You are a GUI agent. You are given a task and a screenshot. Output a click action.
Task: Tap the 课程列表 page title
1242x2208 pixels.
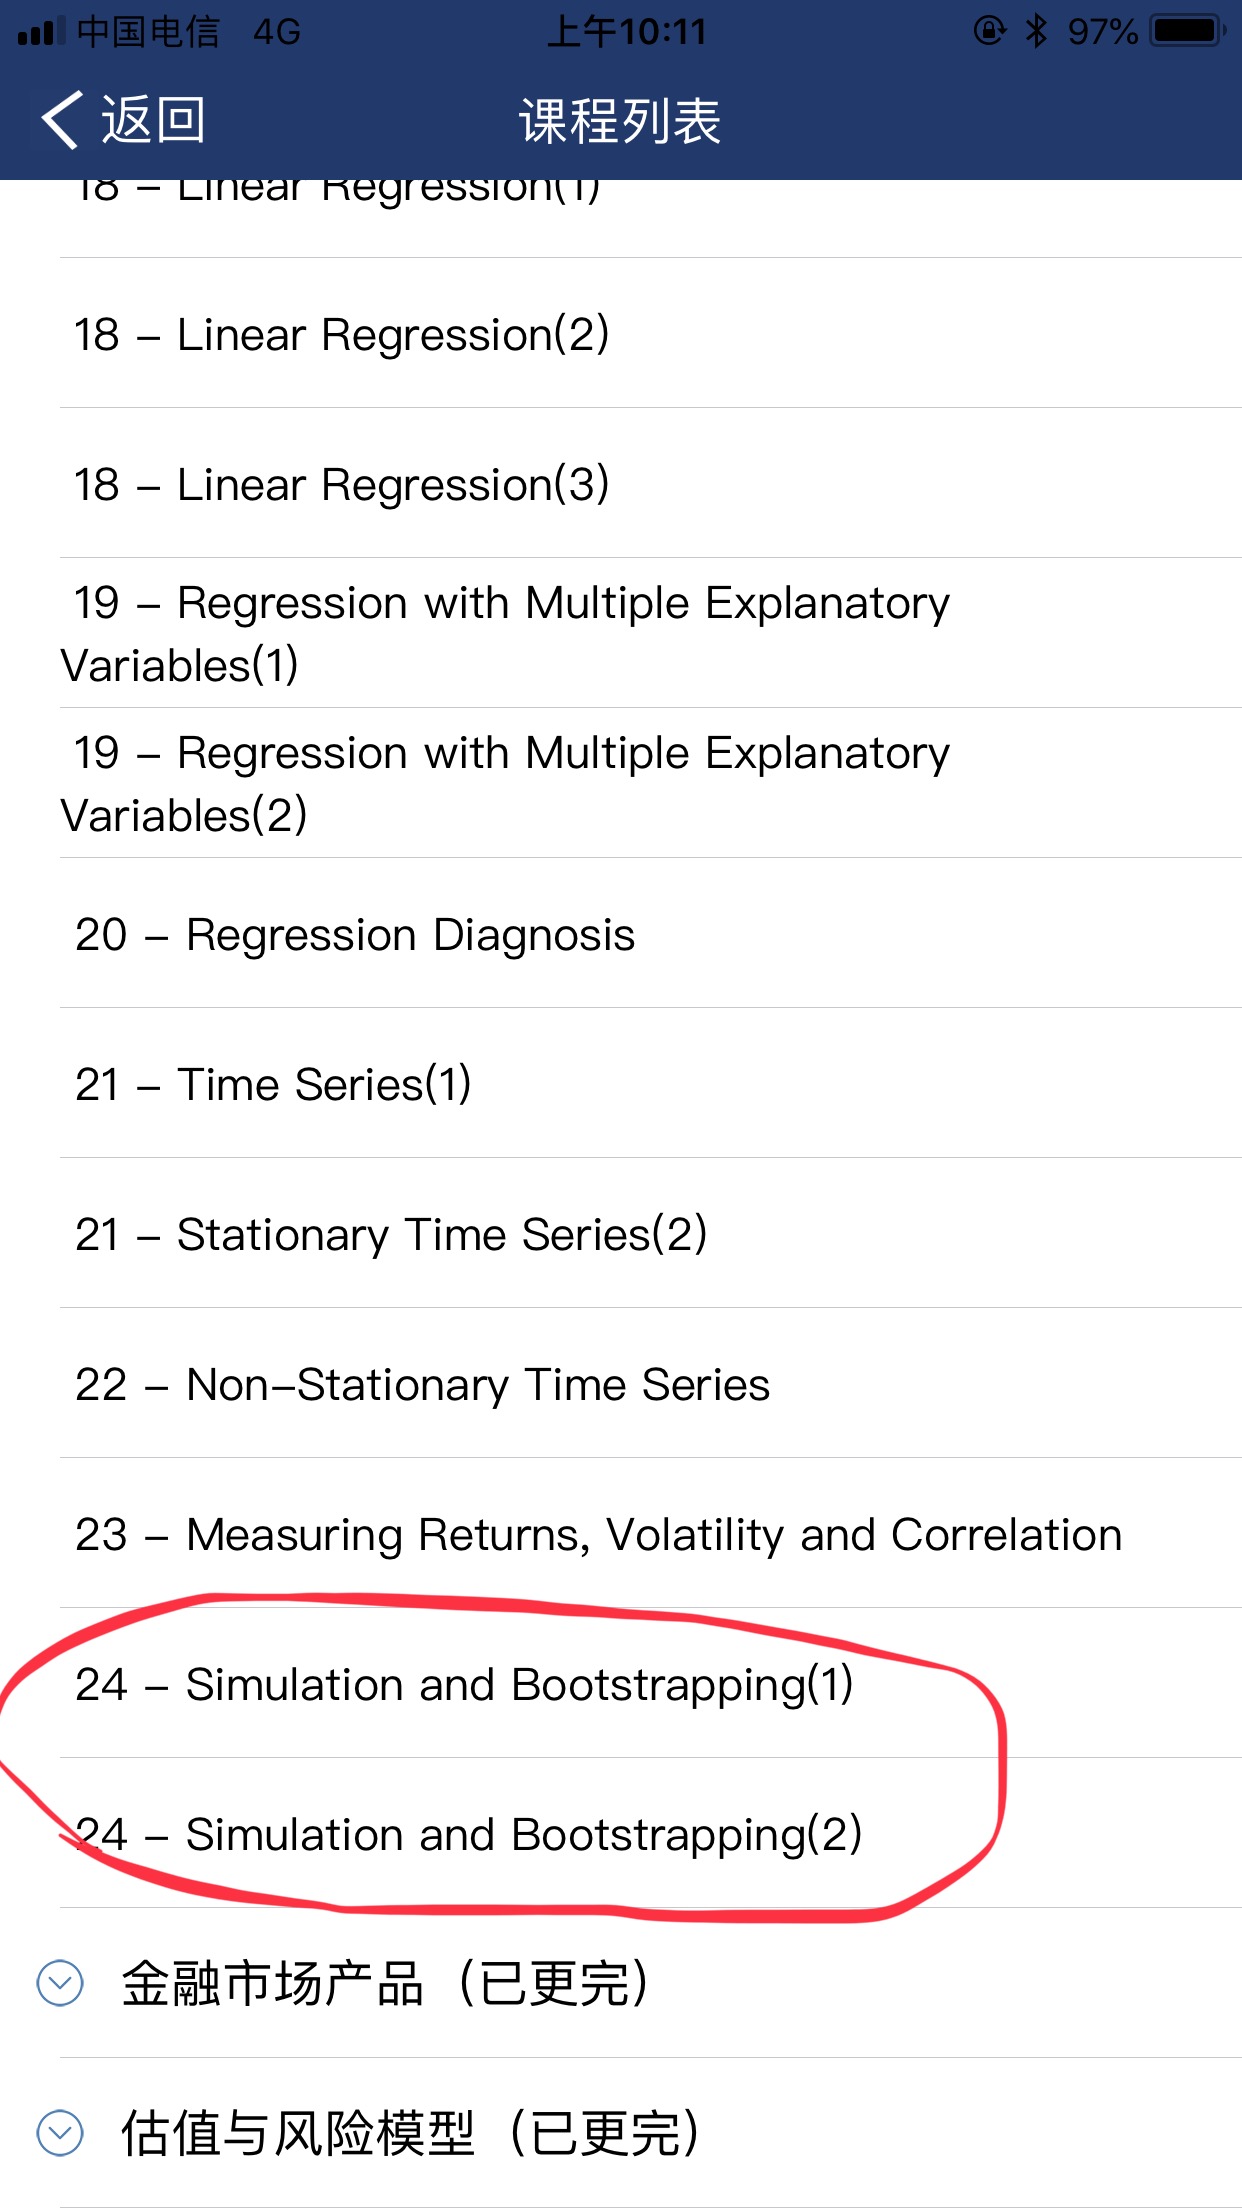pyautogui.click(x=620, y=121)
